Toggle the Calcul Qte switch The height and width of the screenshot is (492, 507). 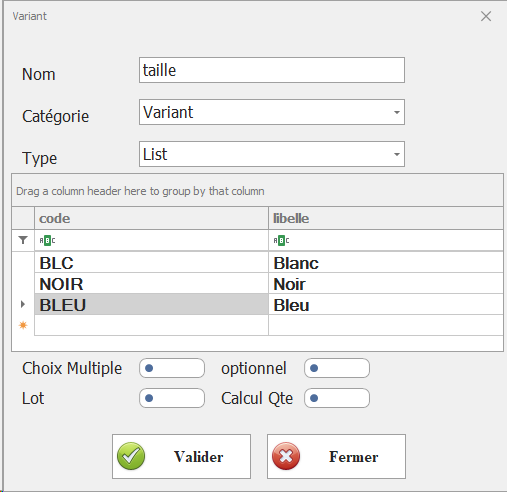337,398
